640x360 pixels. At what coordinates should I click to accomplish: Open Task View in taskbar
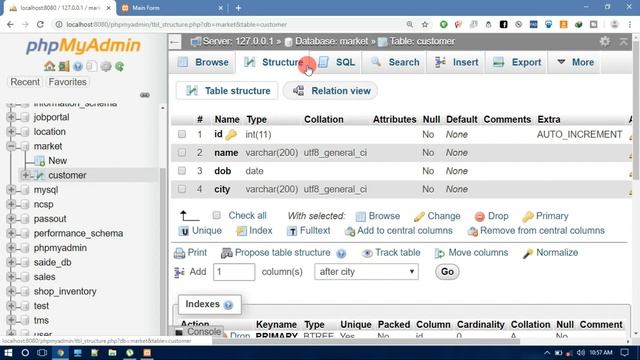click(x=42, y=353)
